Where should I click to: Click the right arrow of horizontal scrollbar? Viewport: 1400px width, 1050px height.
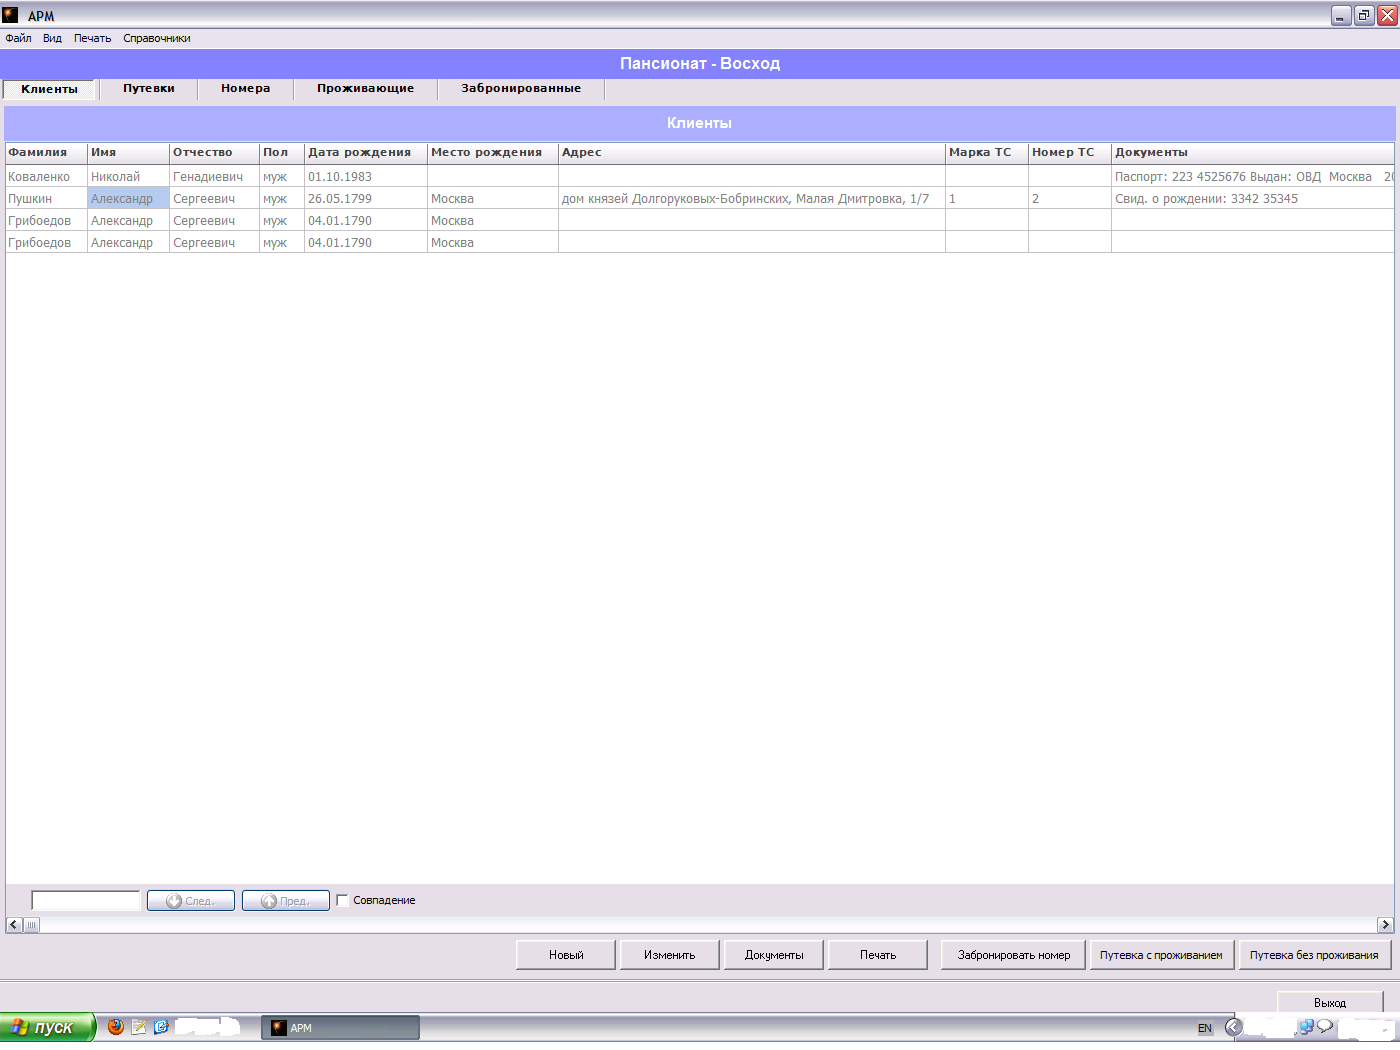1385,925
